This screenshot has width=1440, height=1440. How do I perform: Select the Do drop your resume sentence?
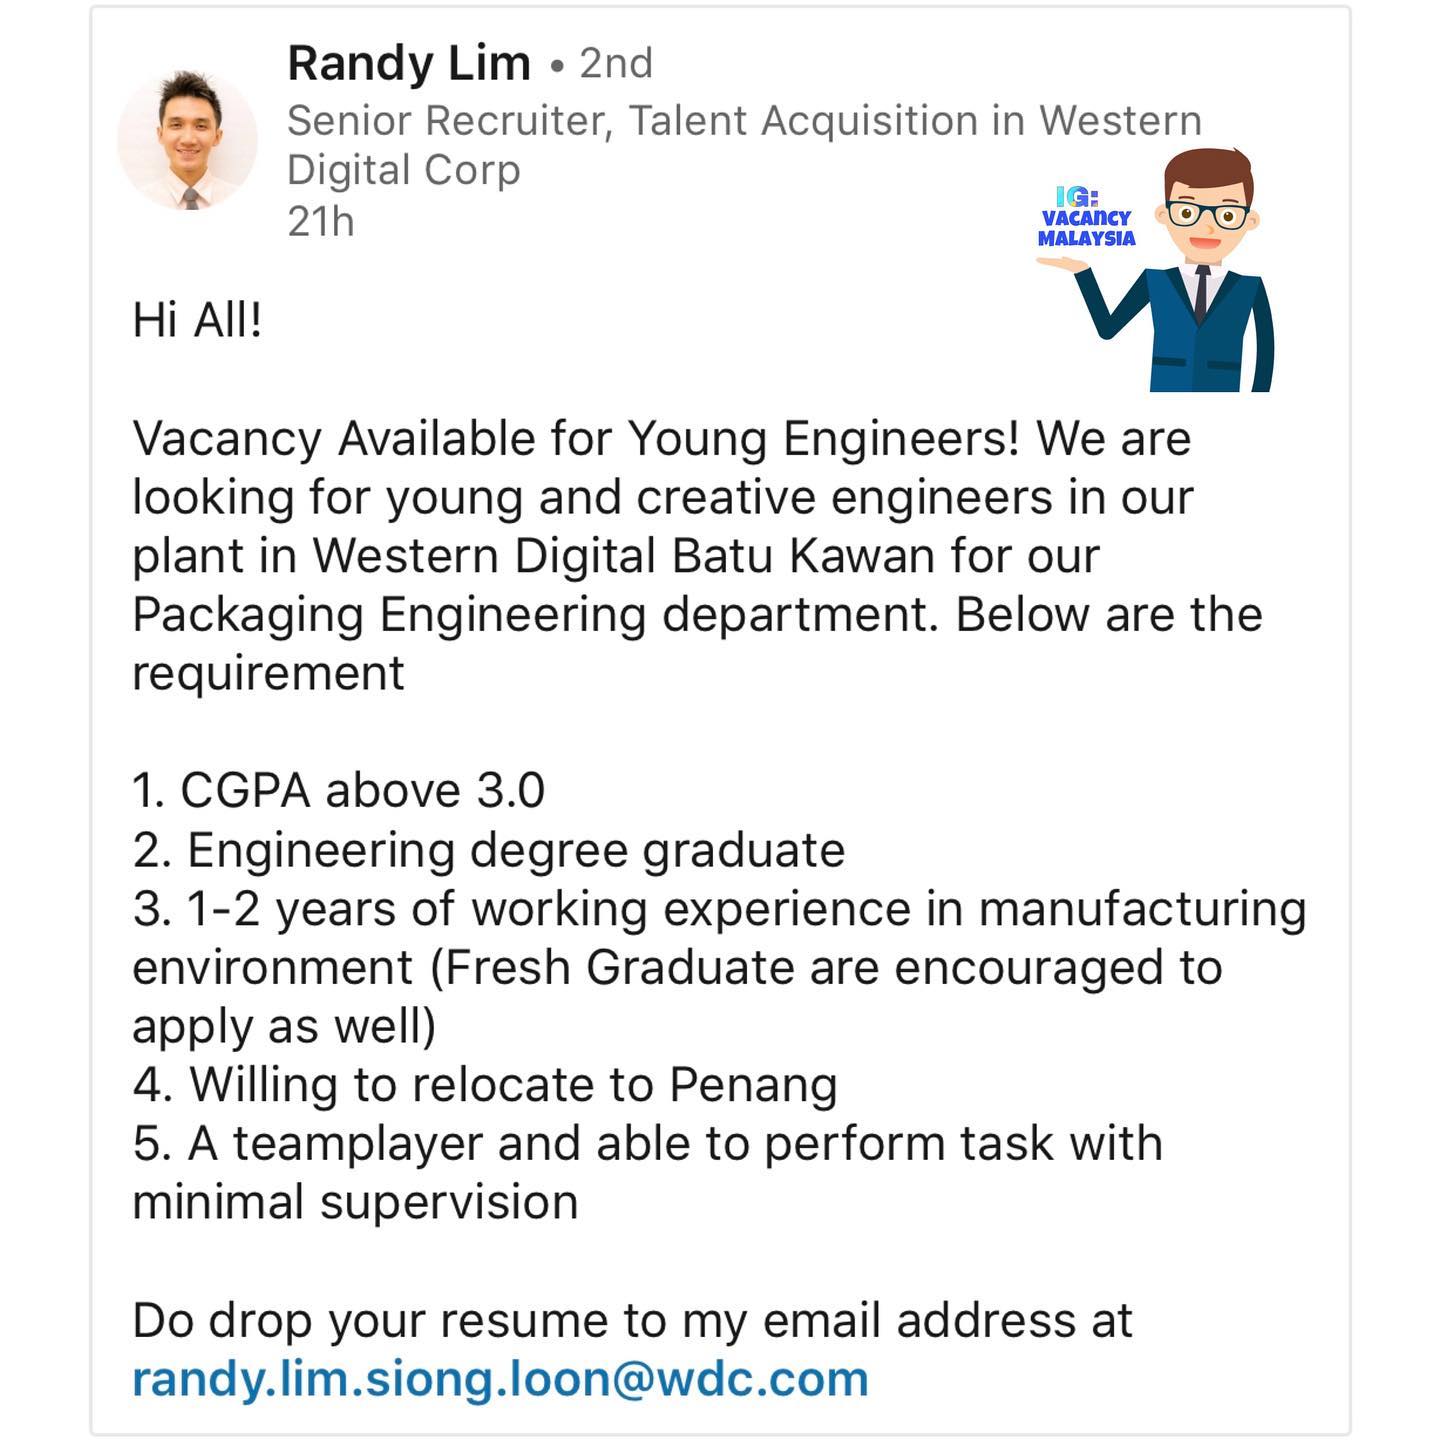[x=632, y=1321]
